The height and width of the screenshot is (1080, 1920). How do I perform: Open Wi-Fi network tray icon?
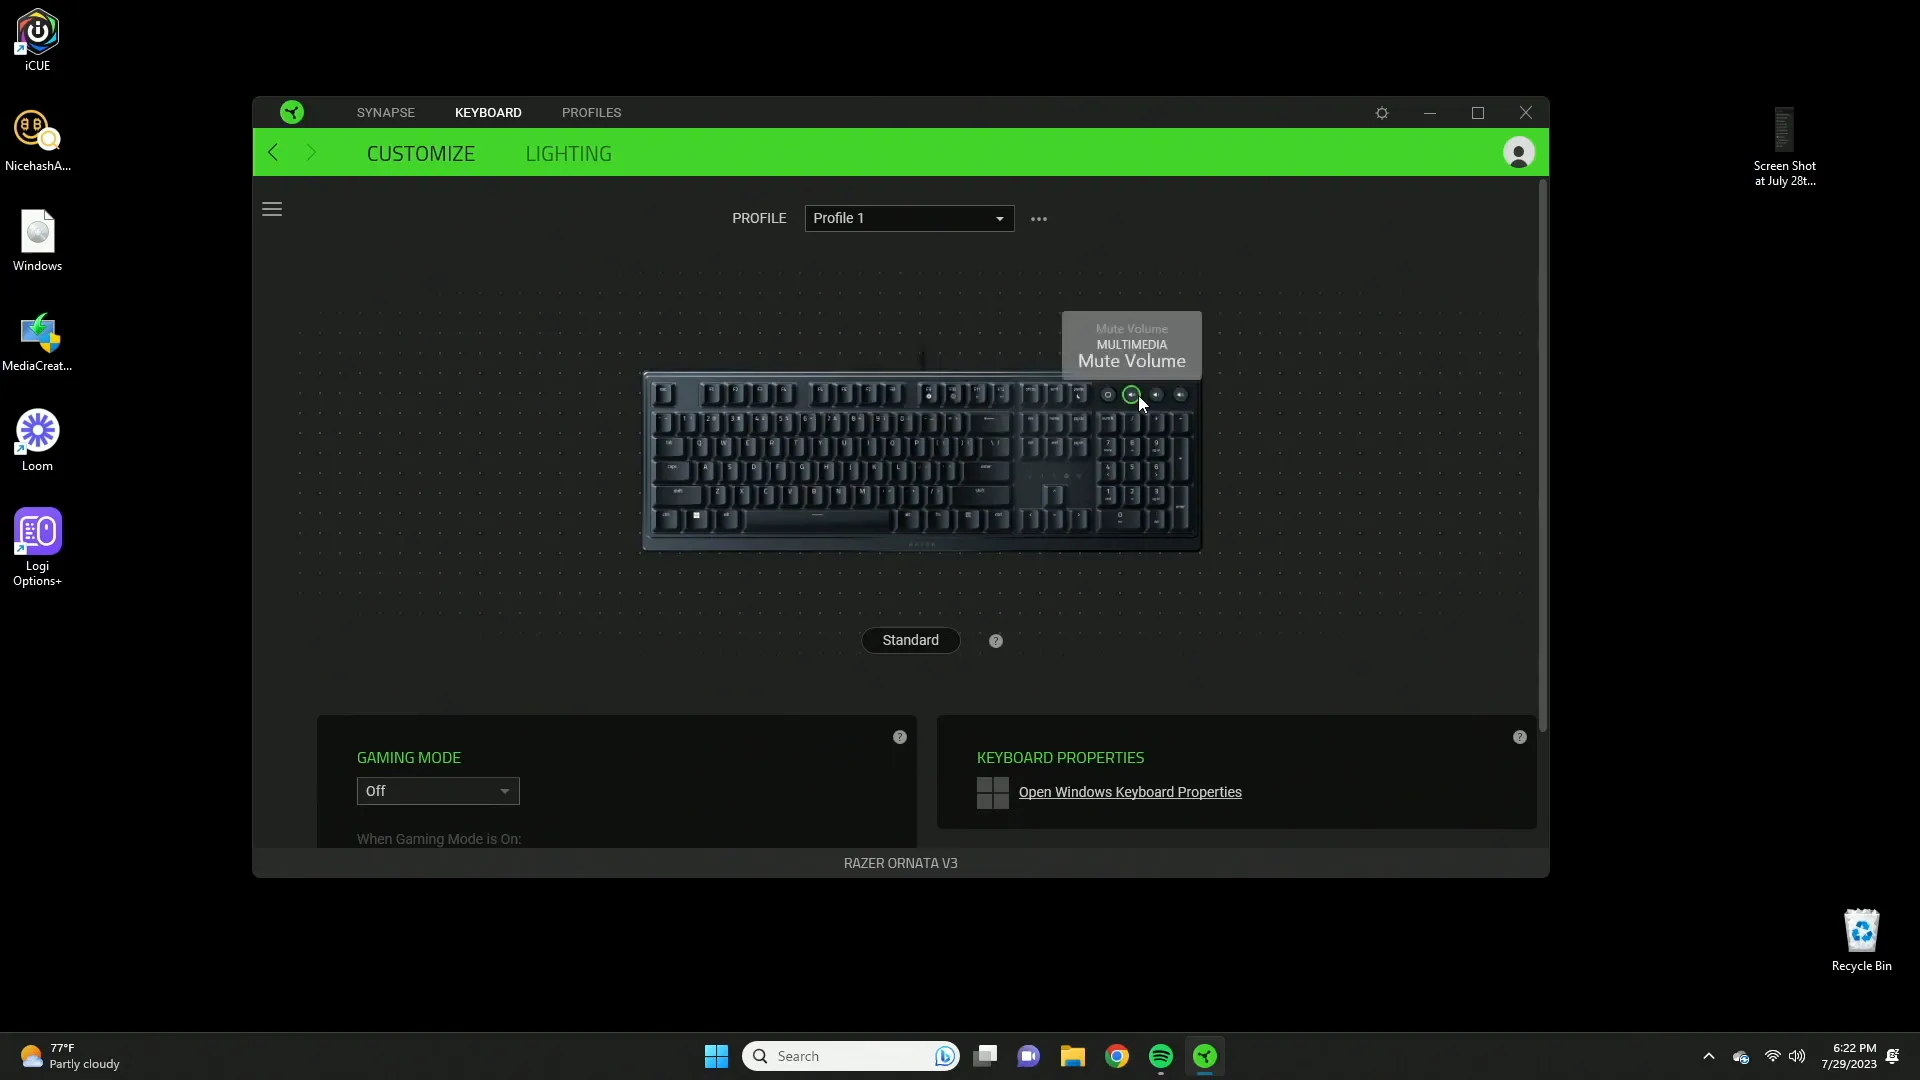[1772, 1057]
